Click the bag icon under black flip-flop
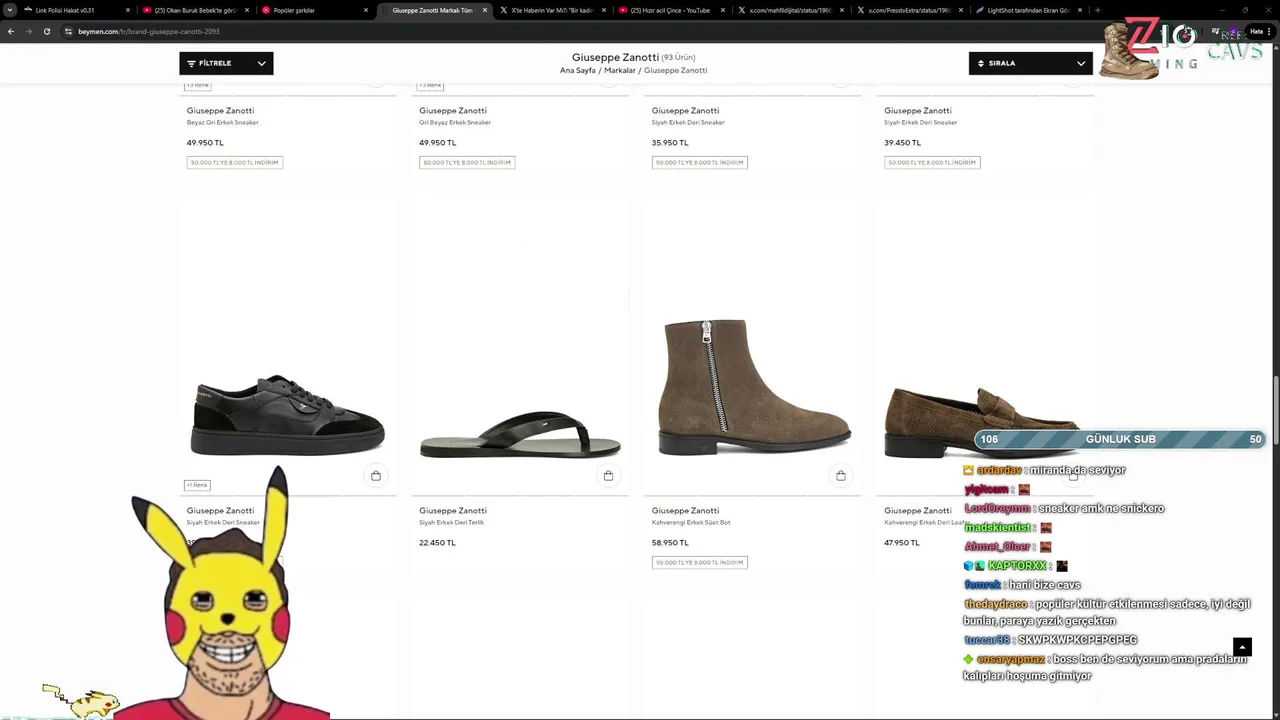 coord(608,476)
